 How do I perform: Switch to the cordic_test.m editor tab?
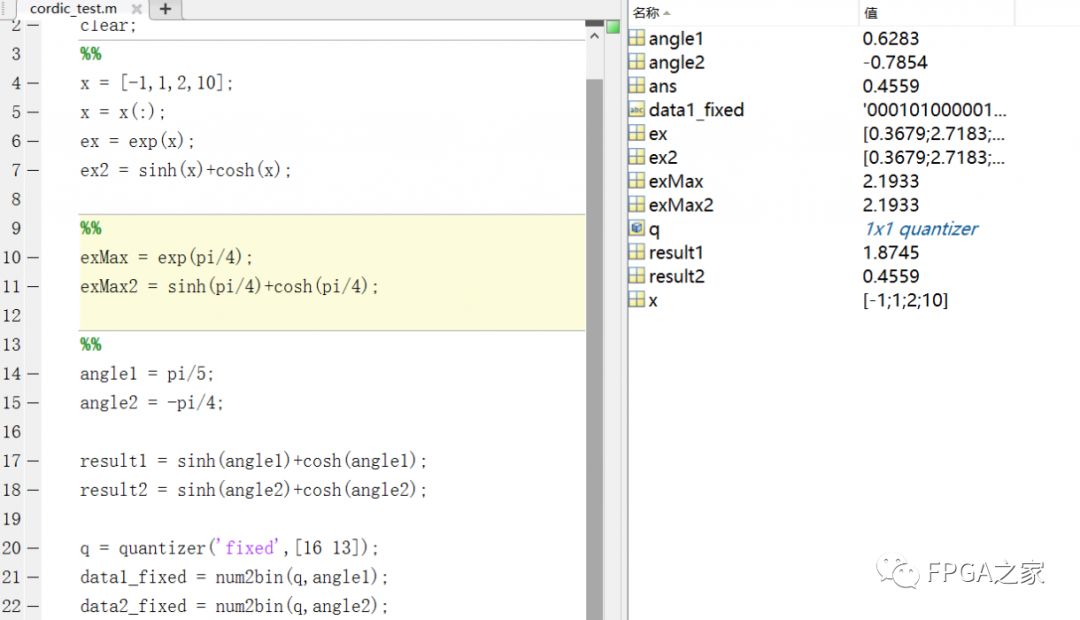(72, 8)
